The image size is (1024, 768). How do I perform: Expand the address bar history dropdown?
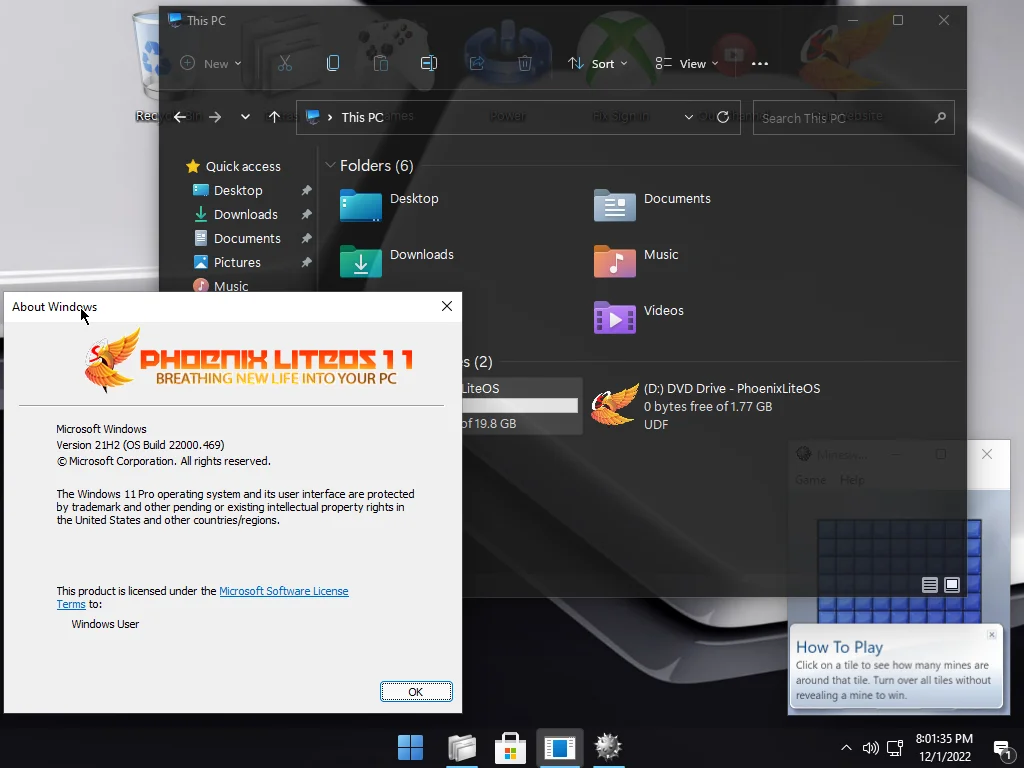click(688, 117)
